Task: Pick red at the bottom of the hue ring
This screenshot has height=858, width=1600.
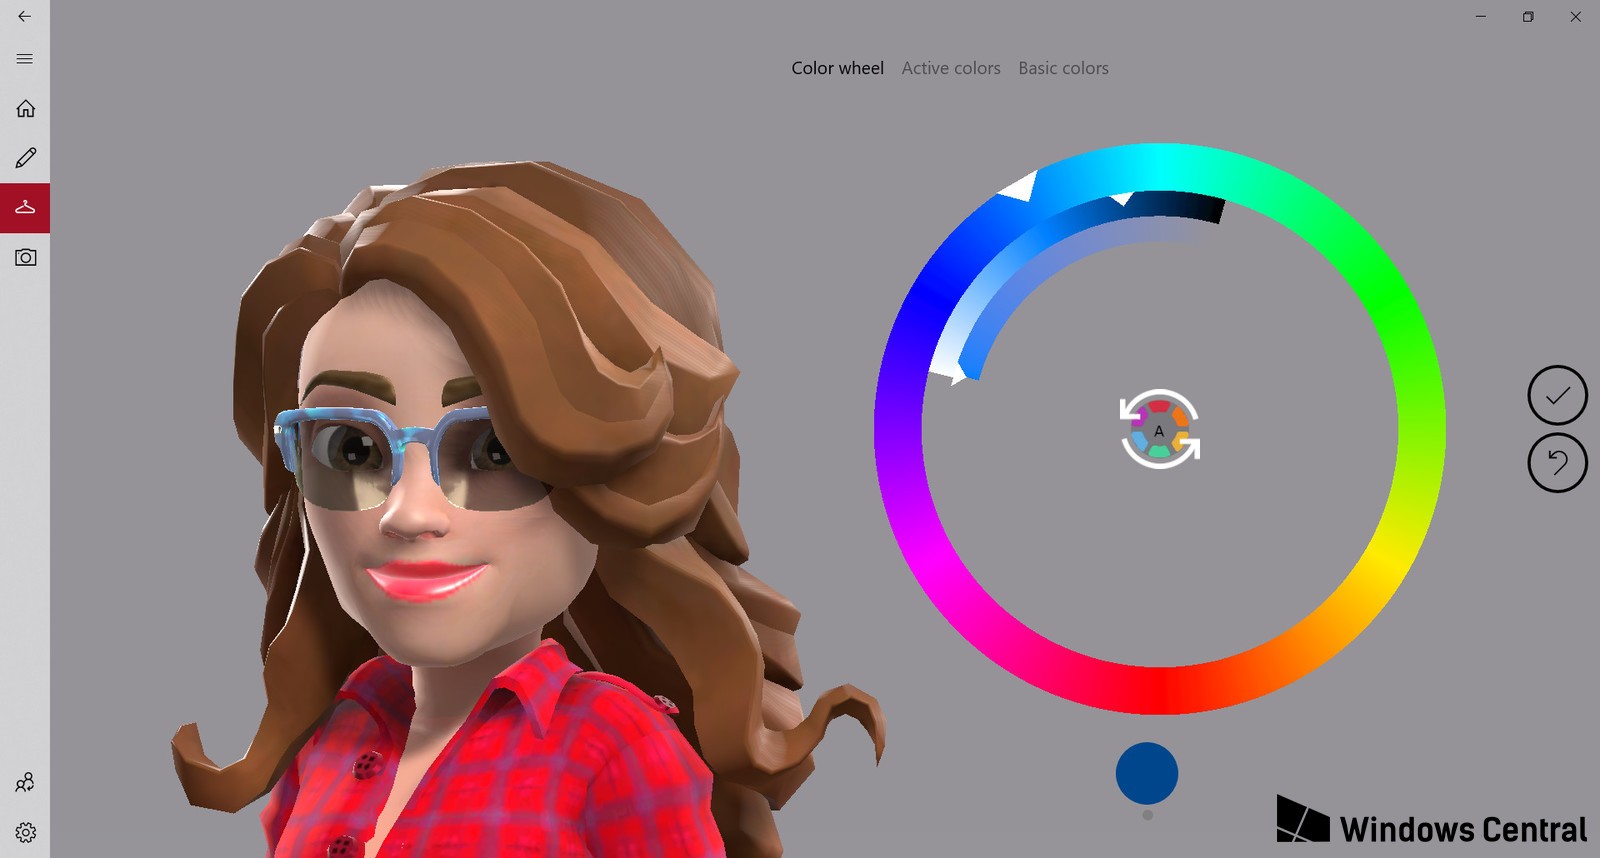Action: pos(1160,690)
